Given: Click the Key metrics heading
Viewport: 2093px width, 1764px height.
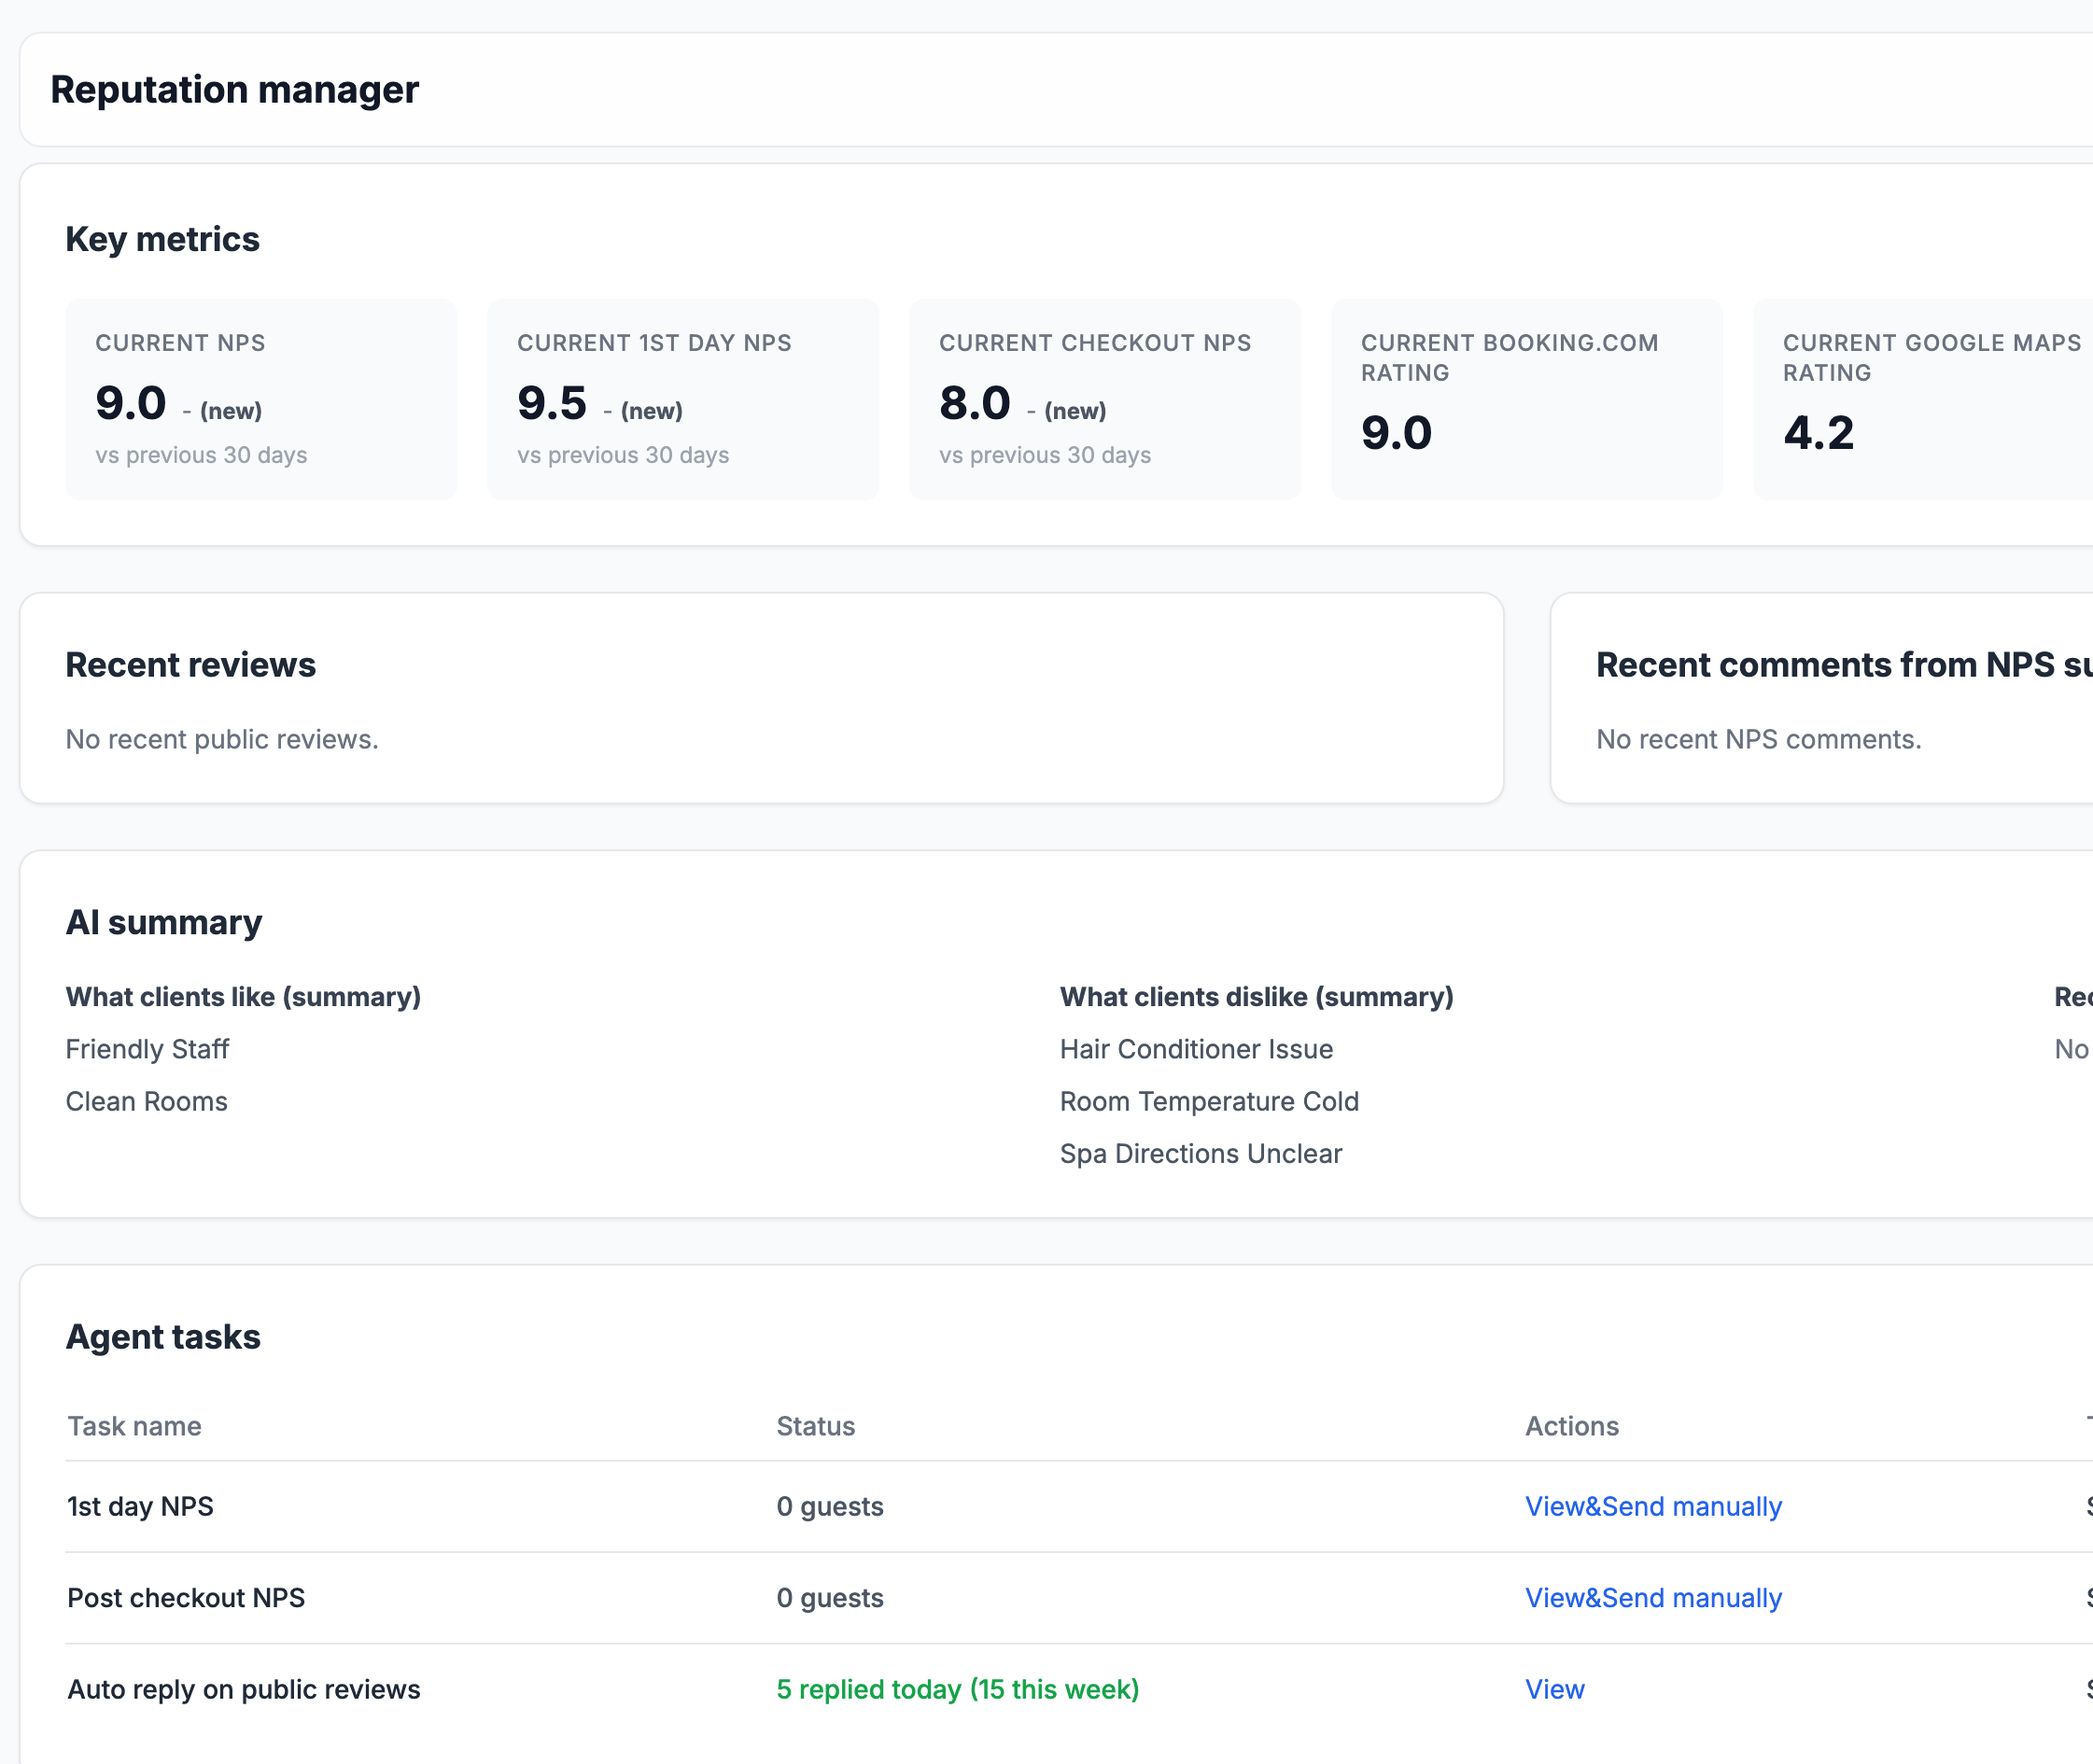Looking at the screenshot, I should pyautogui.click(x=162, y=239).
